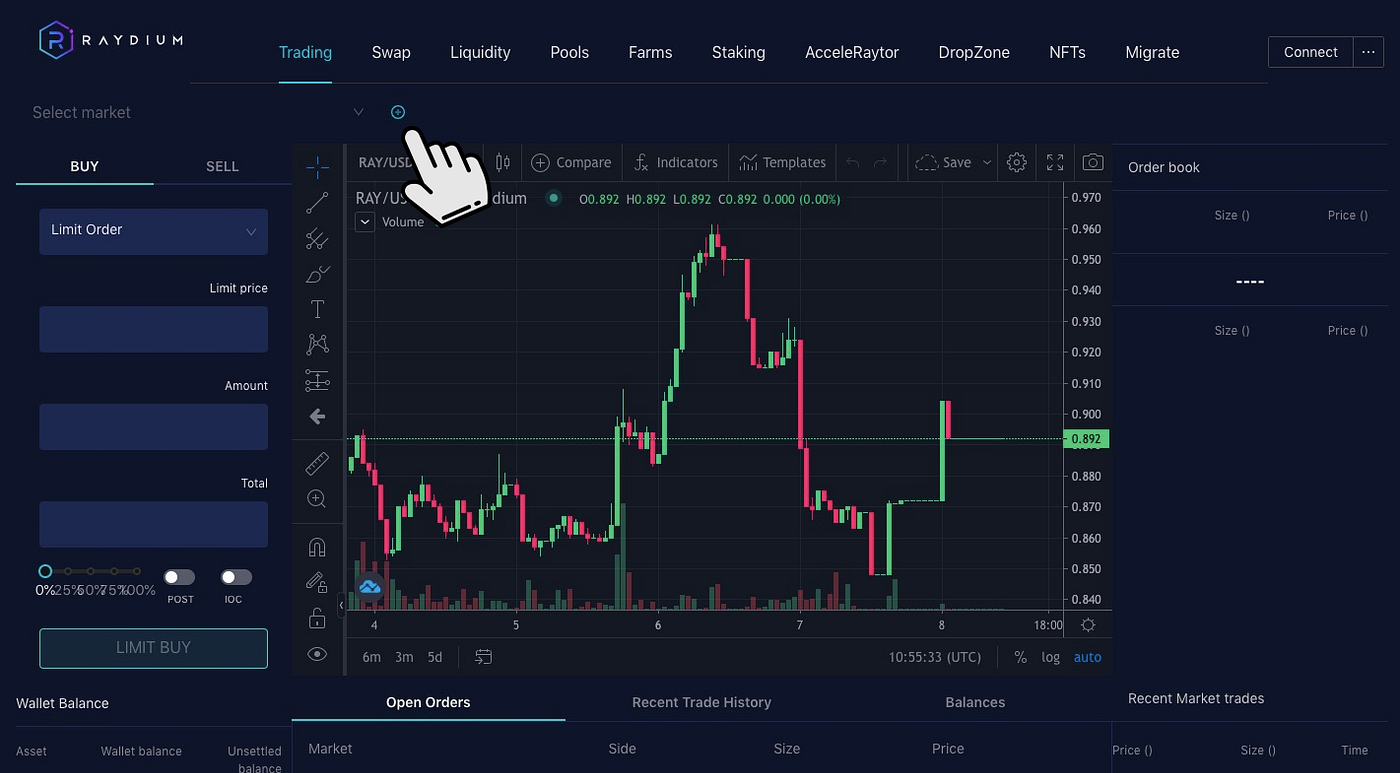Connect a wallet
This screenshot has width=1400, height=773.
tap(1311, 52)
